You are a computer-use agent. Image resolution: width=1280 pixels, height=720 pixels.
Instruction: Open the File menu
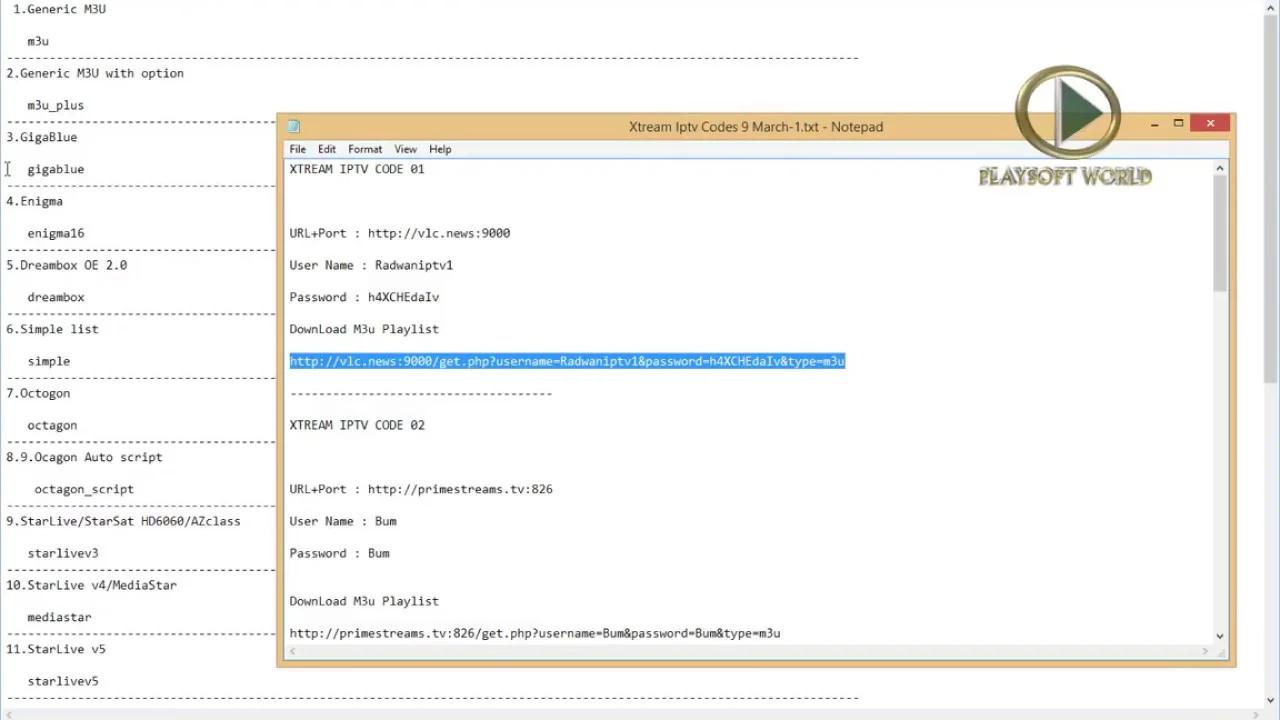click(x=297, y=149)
